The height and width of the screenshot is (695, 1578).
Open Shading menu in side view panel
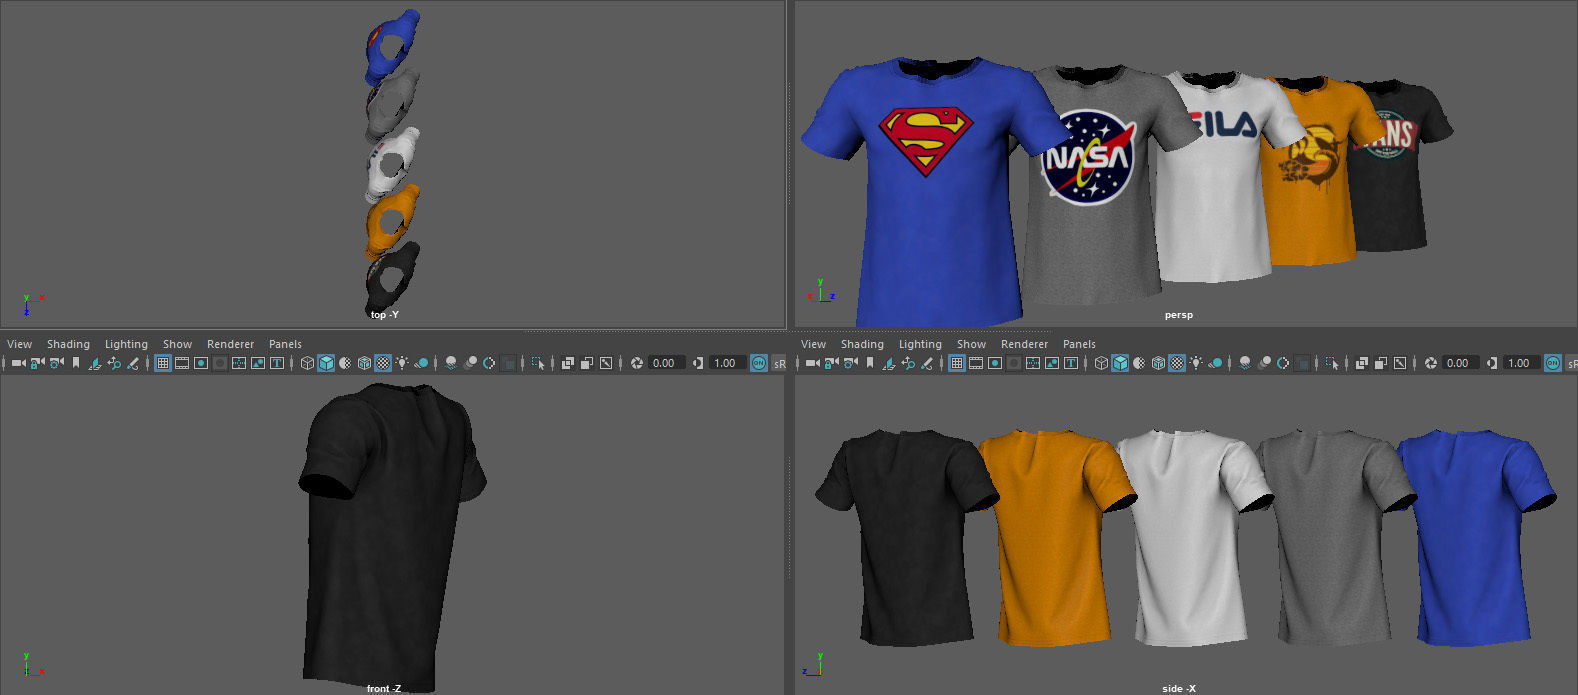coord(862,344)
